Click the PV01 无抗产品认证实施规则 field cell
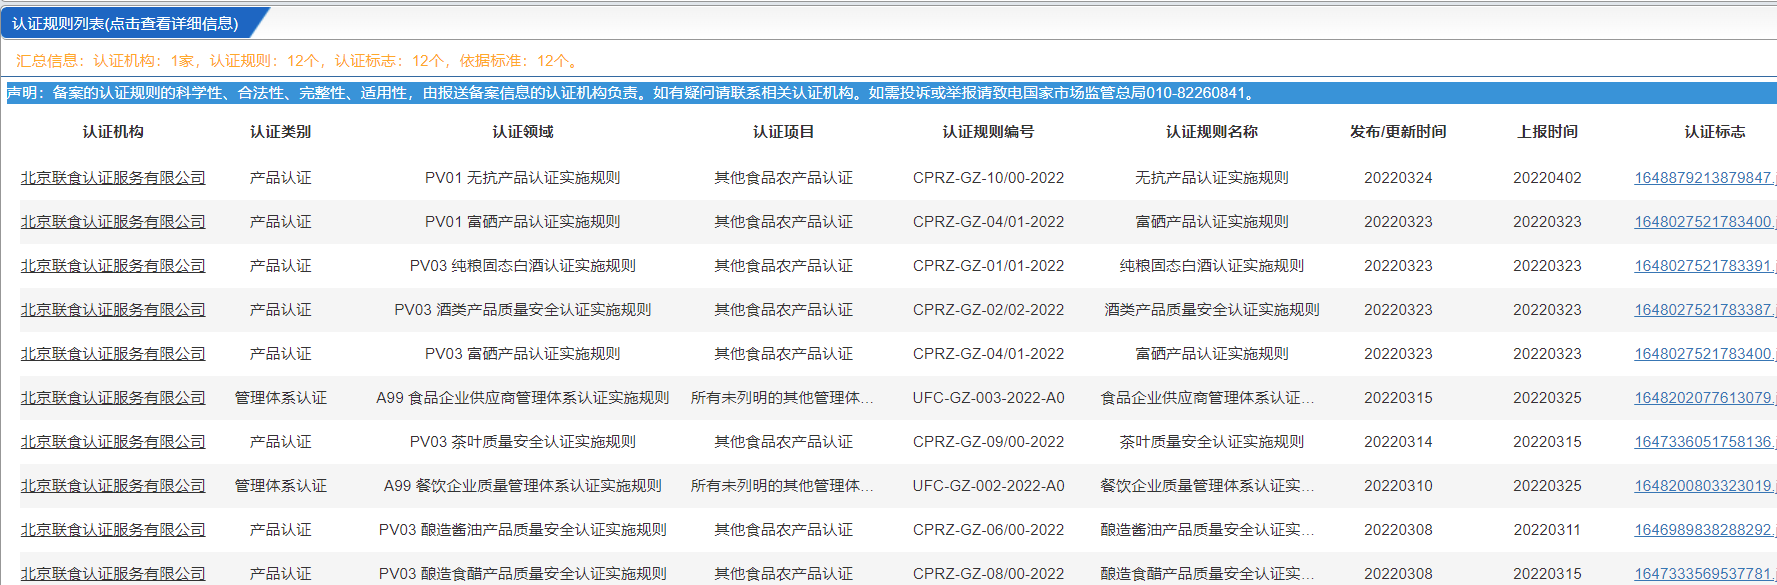The height and width of the screenshot is (585, 1777). point(523,178)
